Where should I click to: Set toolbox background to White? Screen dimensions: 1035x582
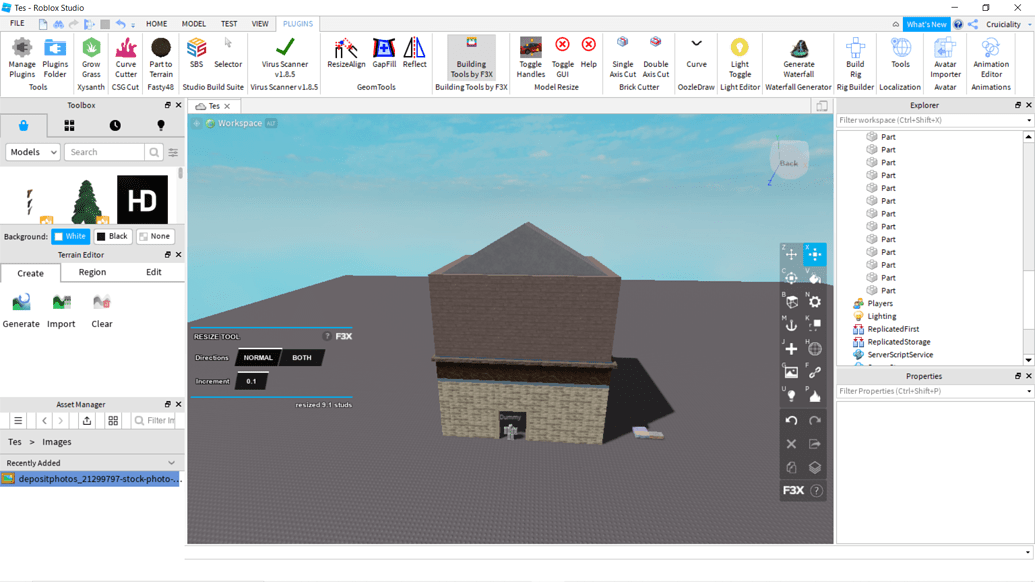71,236
